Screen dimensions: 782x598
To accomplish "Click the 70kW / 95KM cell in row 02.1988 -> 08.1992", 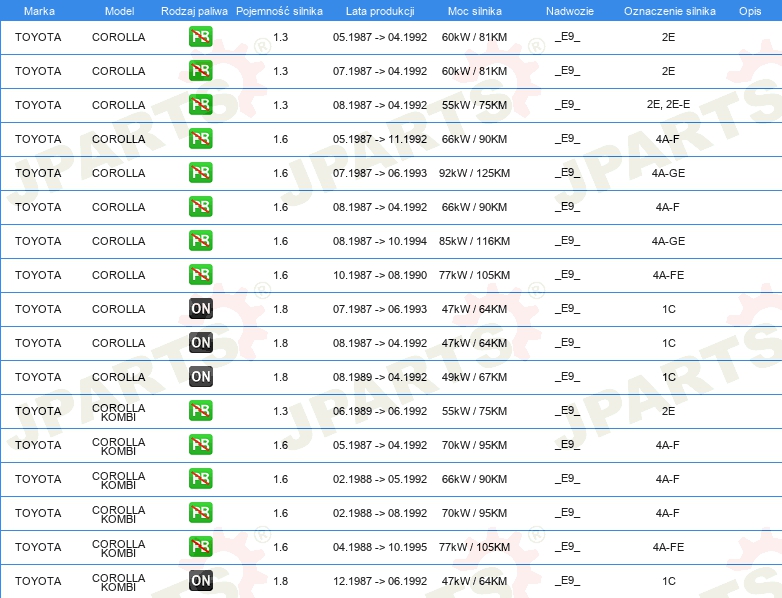I will click(474, 513).
